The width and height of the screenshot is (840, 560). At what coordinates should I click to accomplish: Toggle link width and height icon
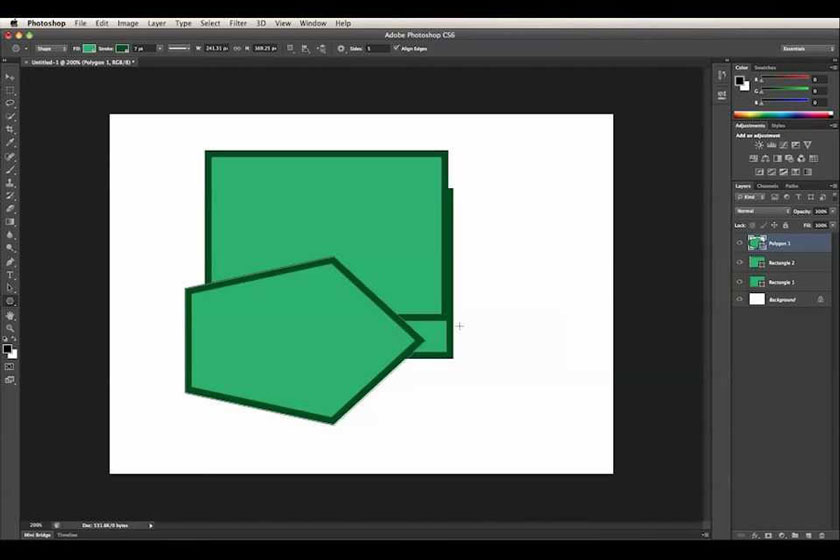237,49
